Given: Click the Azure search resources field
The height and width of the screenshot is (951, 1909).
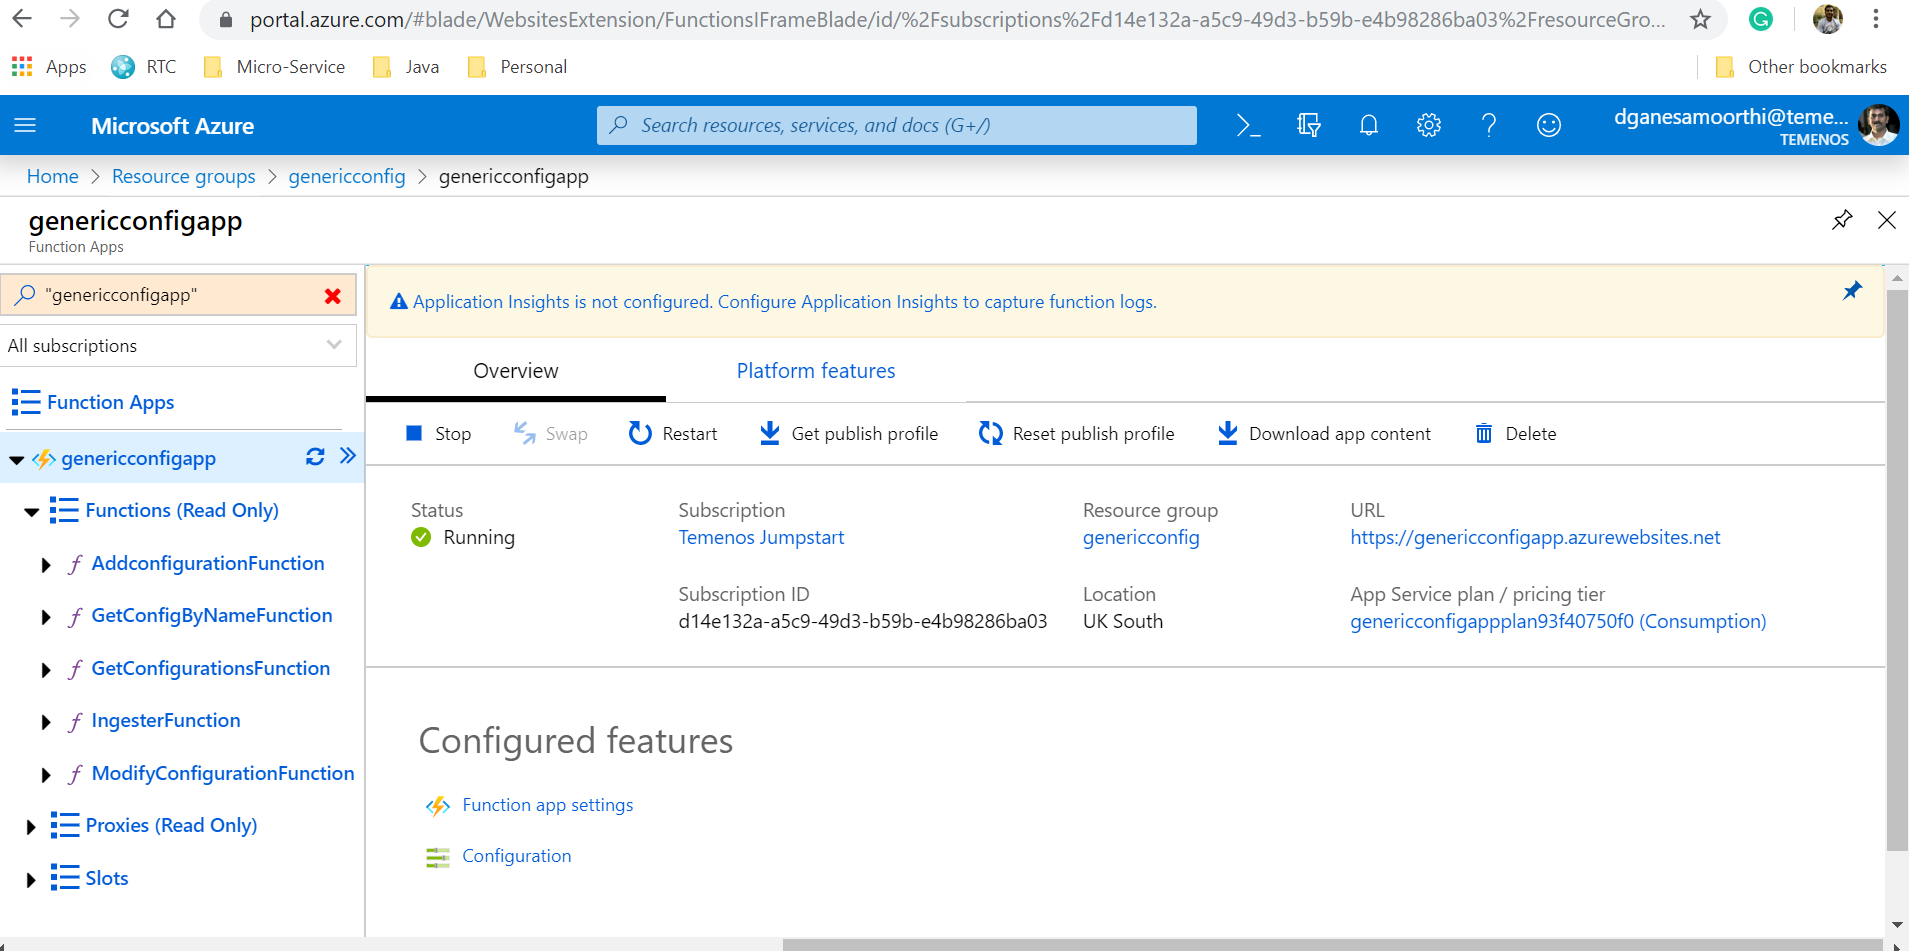Looking at the screenshot, I should [x=896, y=126].
